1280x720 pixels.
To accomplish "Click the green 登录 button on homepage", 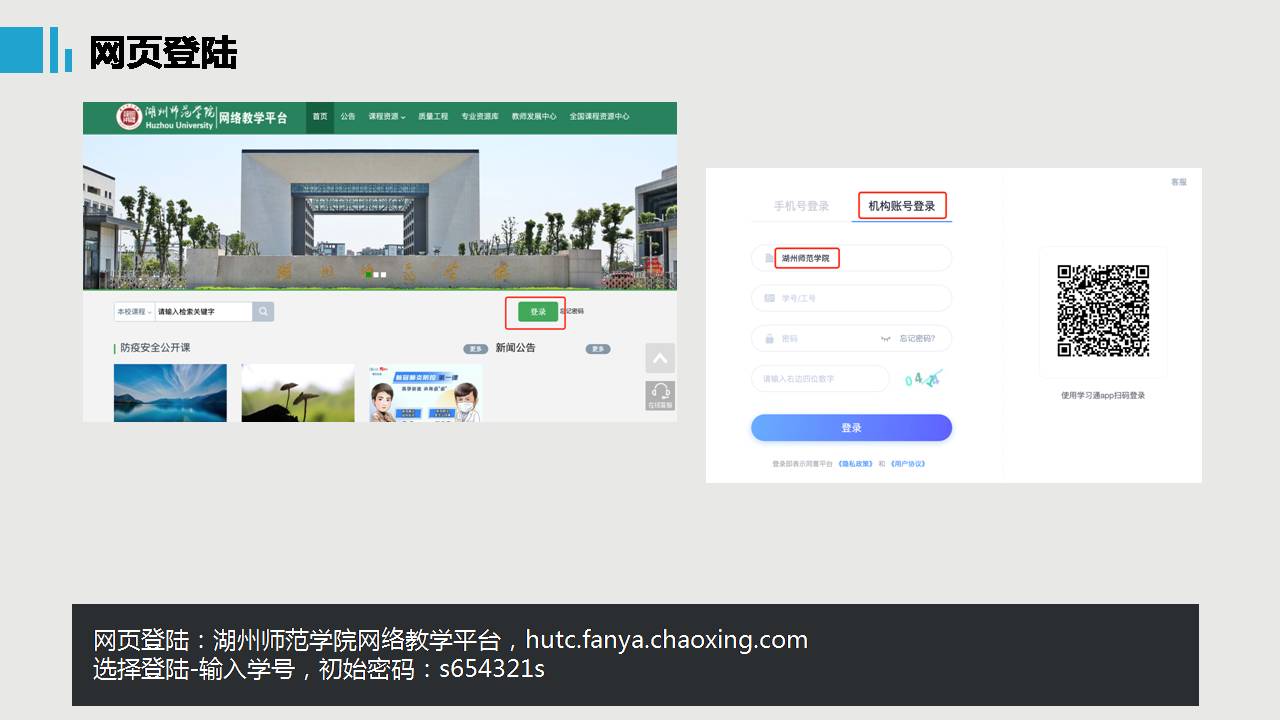I will [x=538, y=312].
